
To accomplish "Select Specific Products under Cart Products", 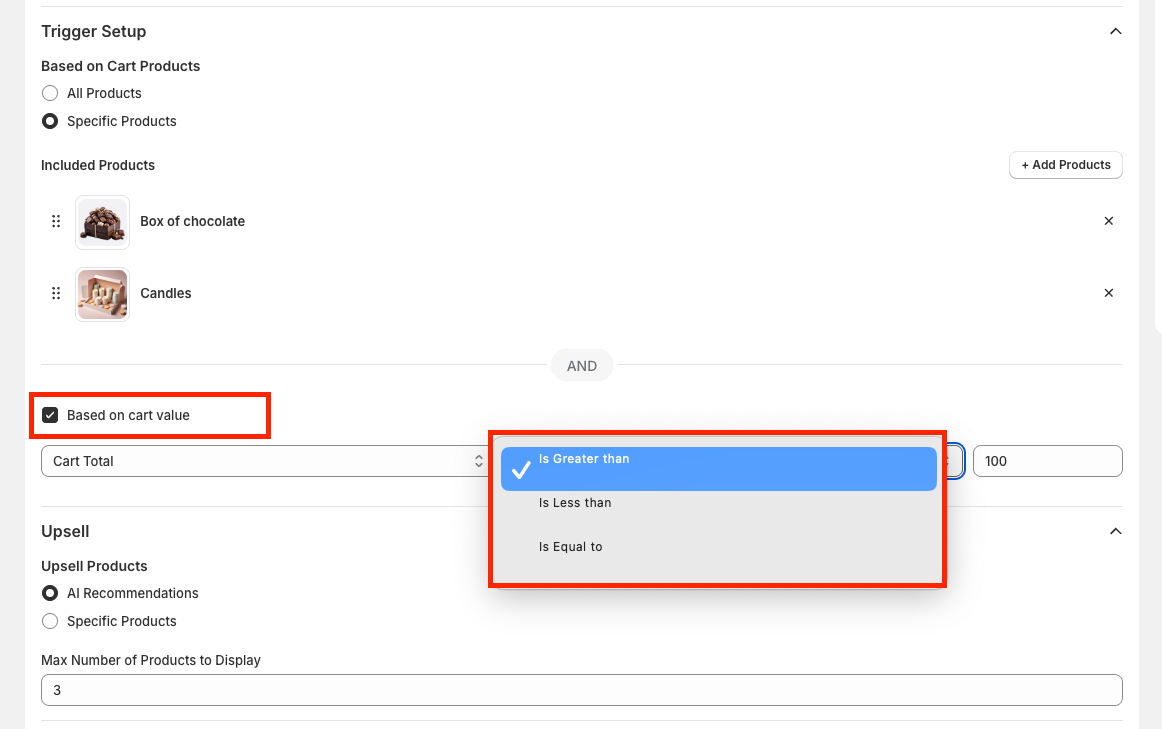I will pyautogui.click(x=50, y=121).
